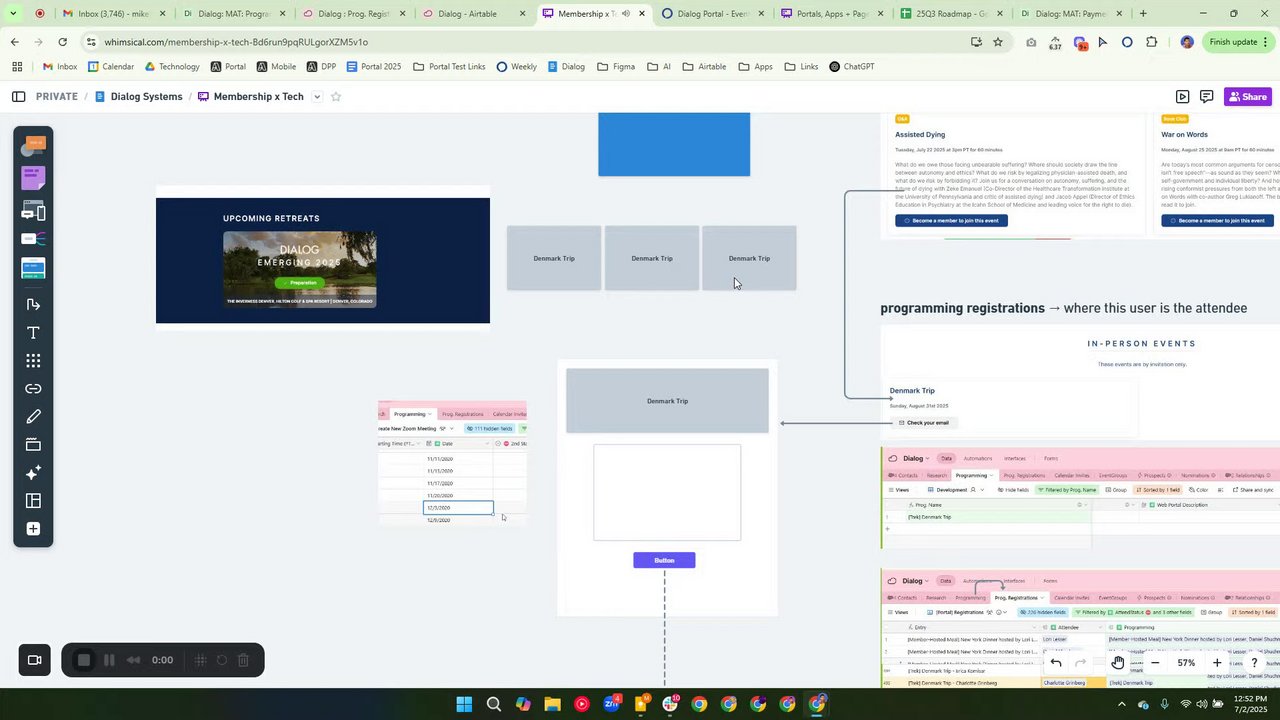Select the hand pan tool
Viewport: 1280px width, 720px height.
[x=1118, y=663]
